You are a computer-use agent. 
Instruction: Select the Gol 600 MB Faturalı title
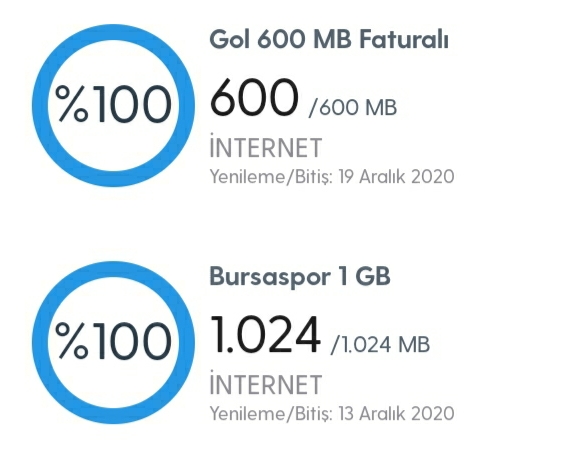click(329, 39)
